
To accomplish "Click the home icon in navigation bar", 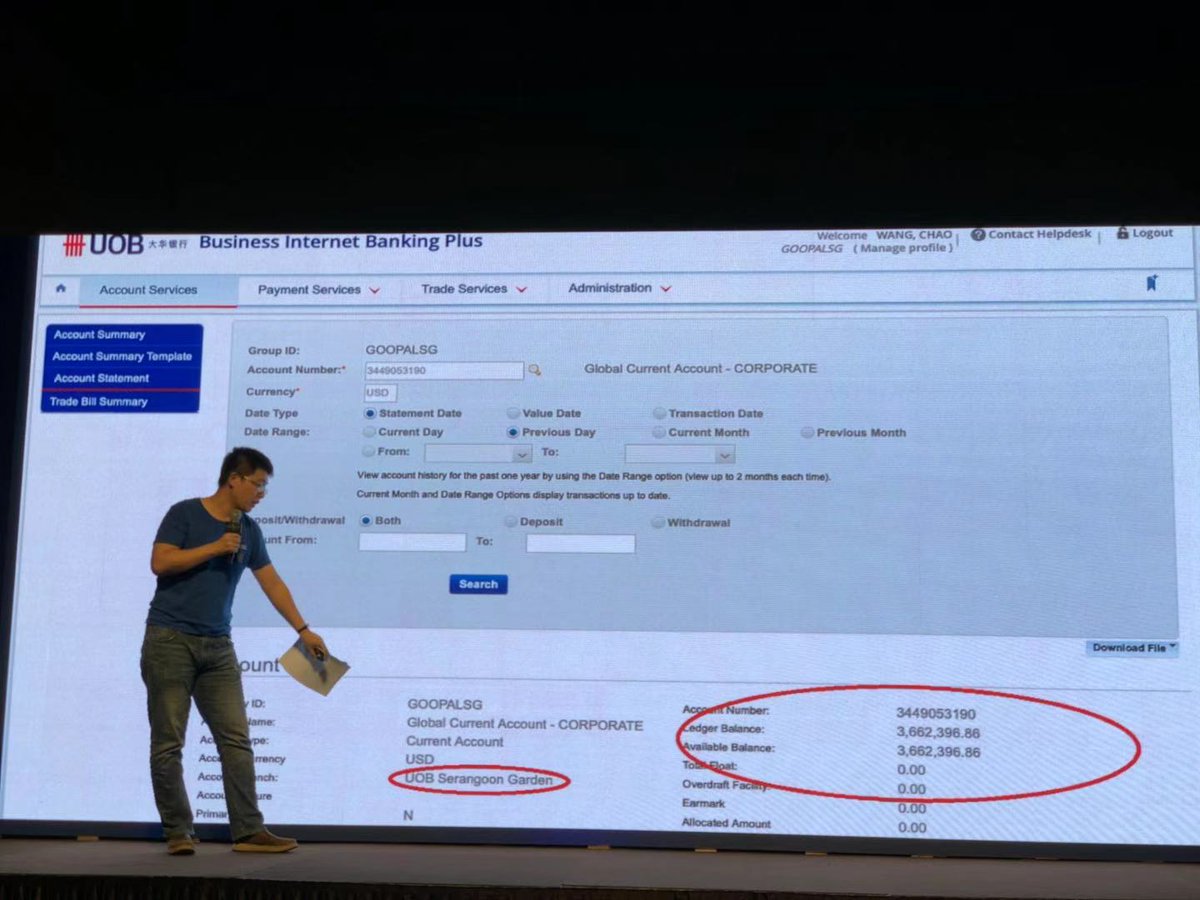I will [x=61, y=288].
